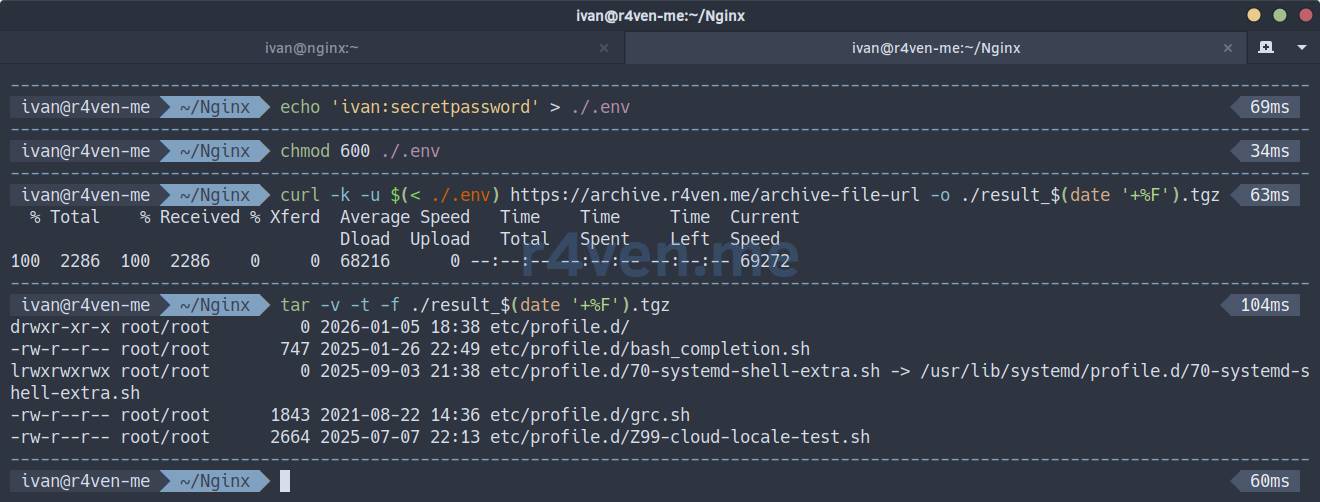The height and width of the screenshot is (502, 1320).
Task: Close the terminal with the red button
Action: pyautogui.click(x=1303, y=15)
